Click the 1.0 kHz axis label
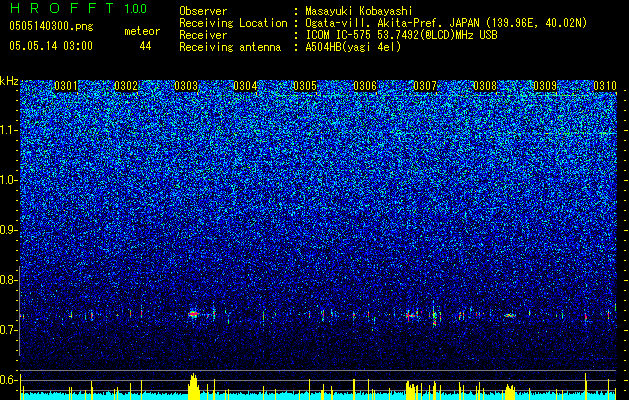 (9, 180)
